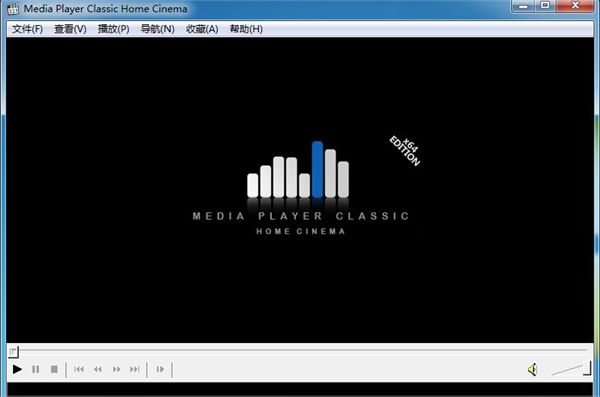Click the seek bar handle

(13, 351)
